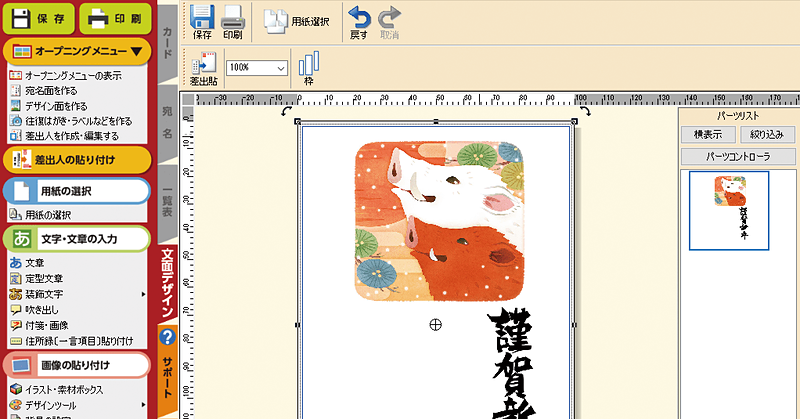
Task: Select the 装飾文字 decorative text tool
Action: [x=36, y=294]
